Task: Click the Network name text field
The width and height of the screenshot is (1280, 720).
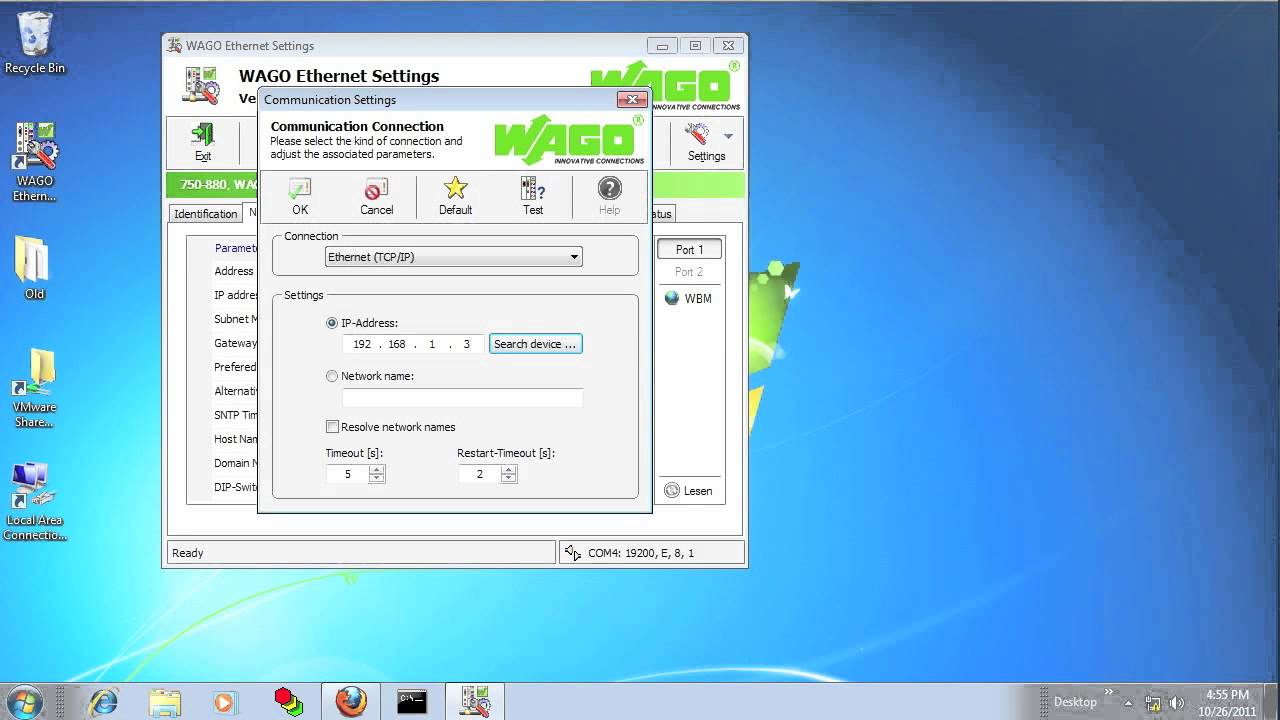Action: point(462,397)
